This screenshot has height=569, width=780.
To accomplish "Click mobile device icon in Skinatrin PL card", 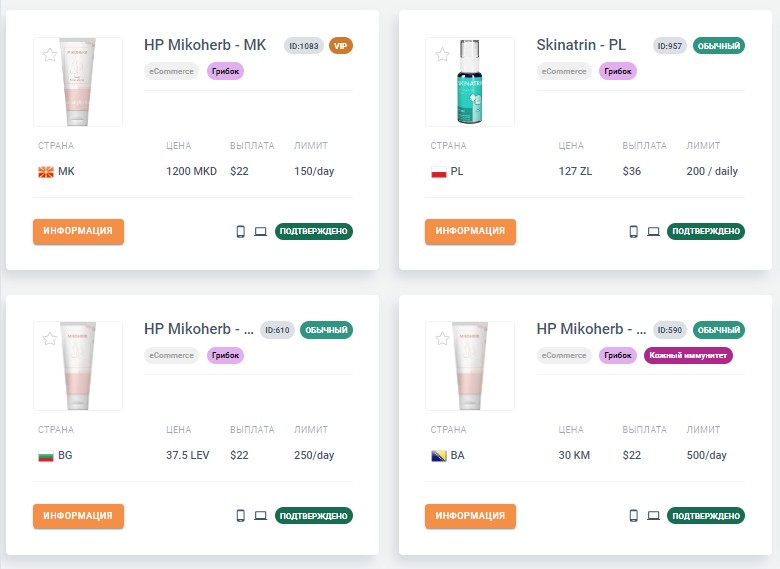I will [634, 231].
